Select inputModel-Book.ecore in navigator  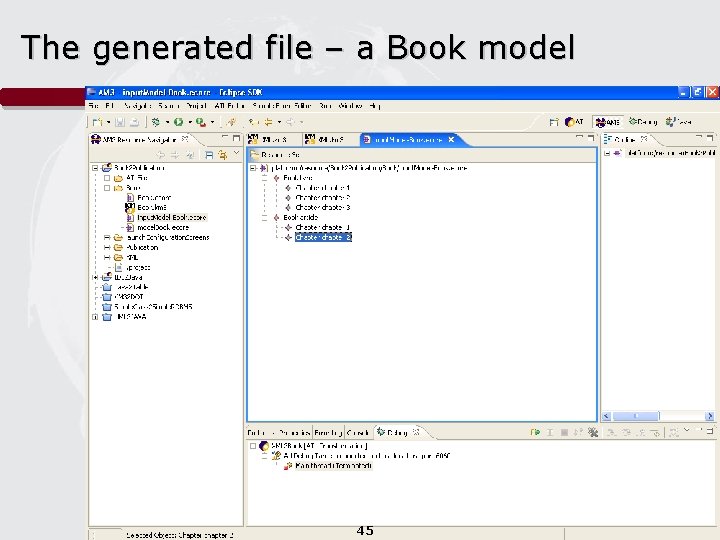(x=172, y=218)
